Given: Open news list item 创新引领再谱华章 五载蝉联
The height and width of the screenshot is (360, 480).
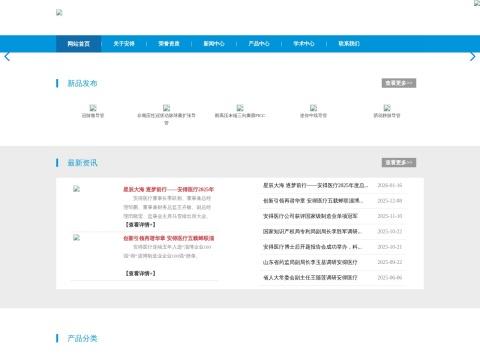Looking at the screenshot, I should pos(313,201).
